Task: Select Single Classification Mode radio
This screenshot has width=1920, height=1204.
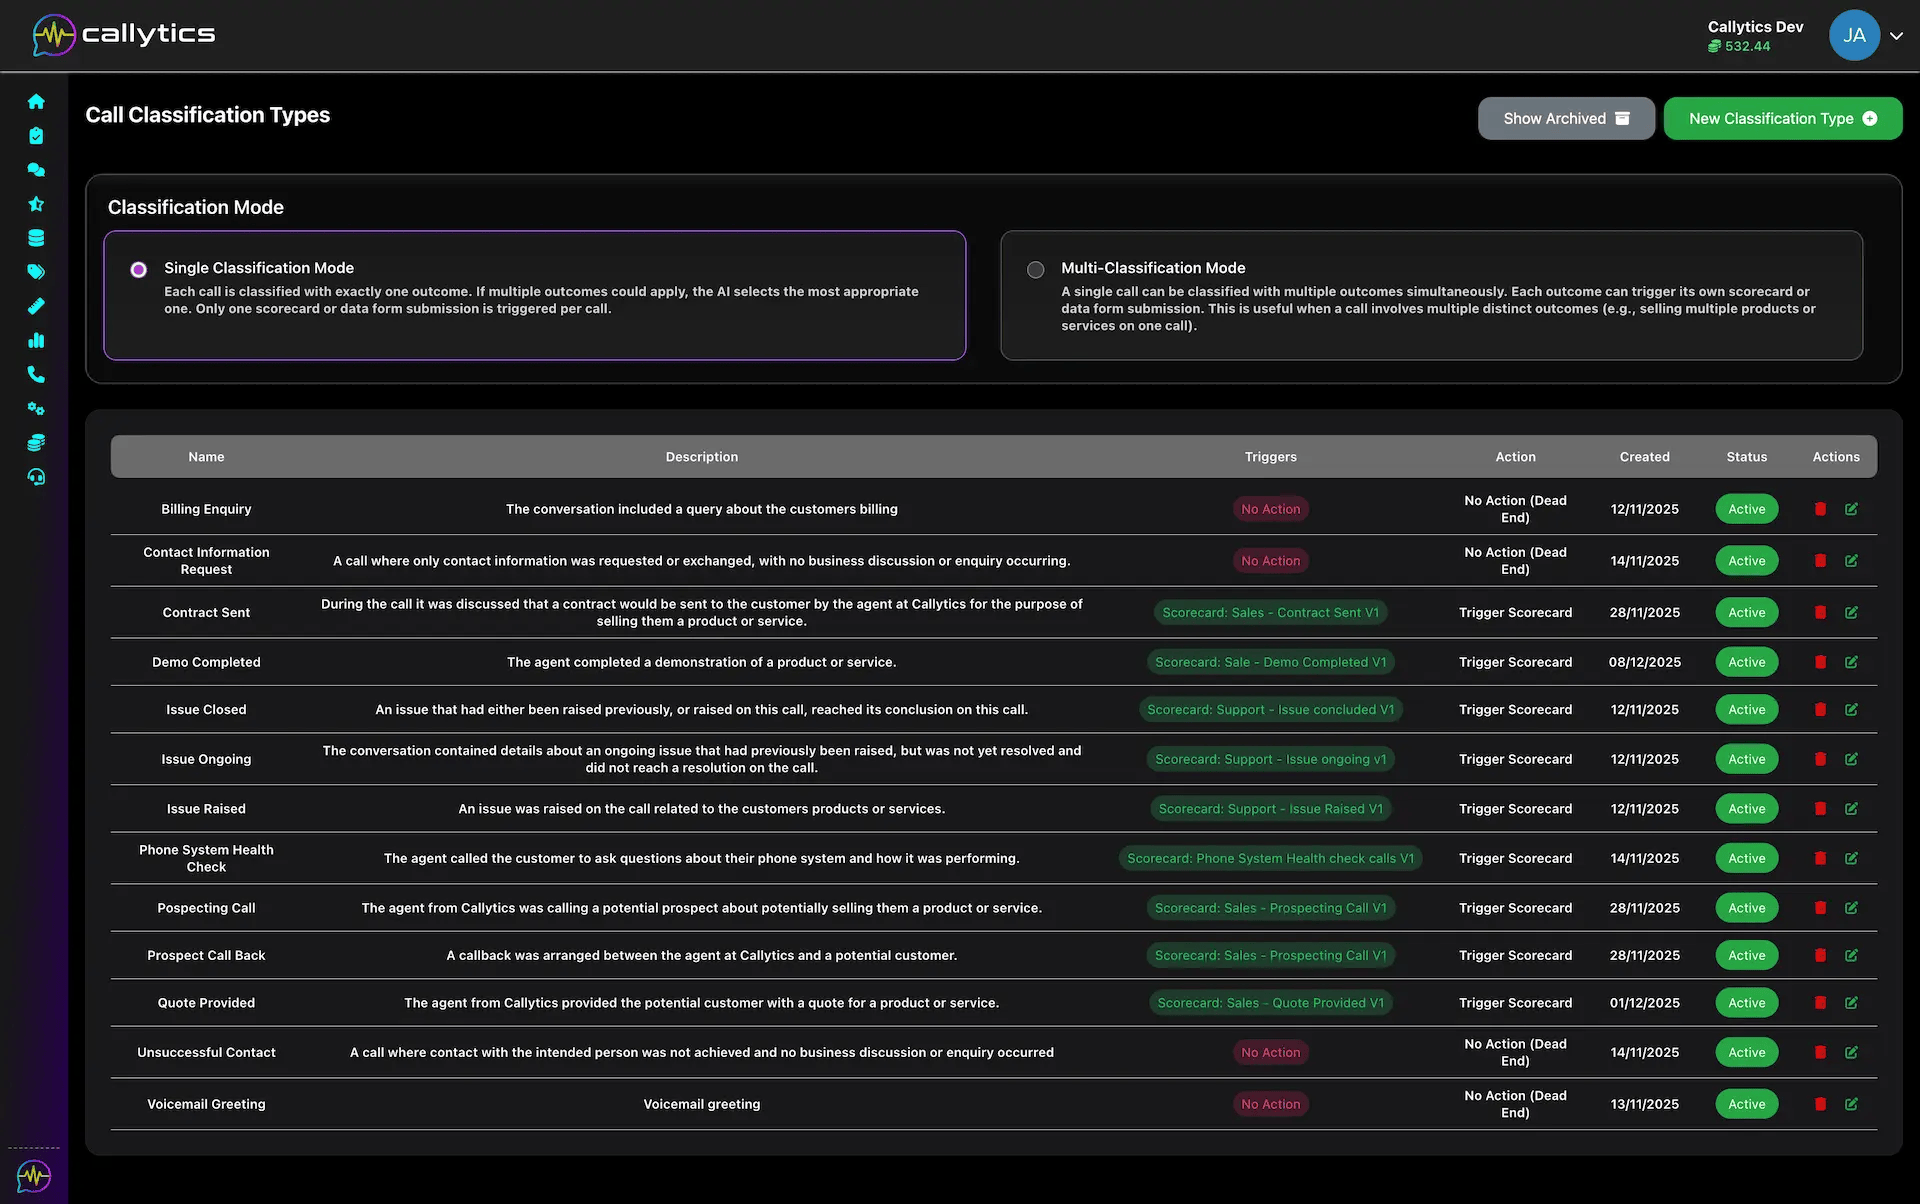Action: pyautogui.click(x=138, y=269)
